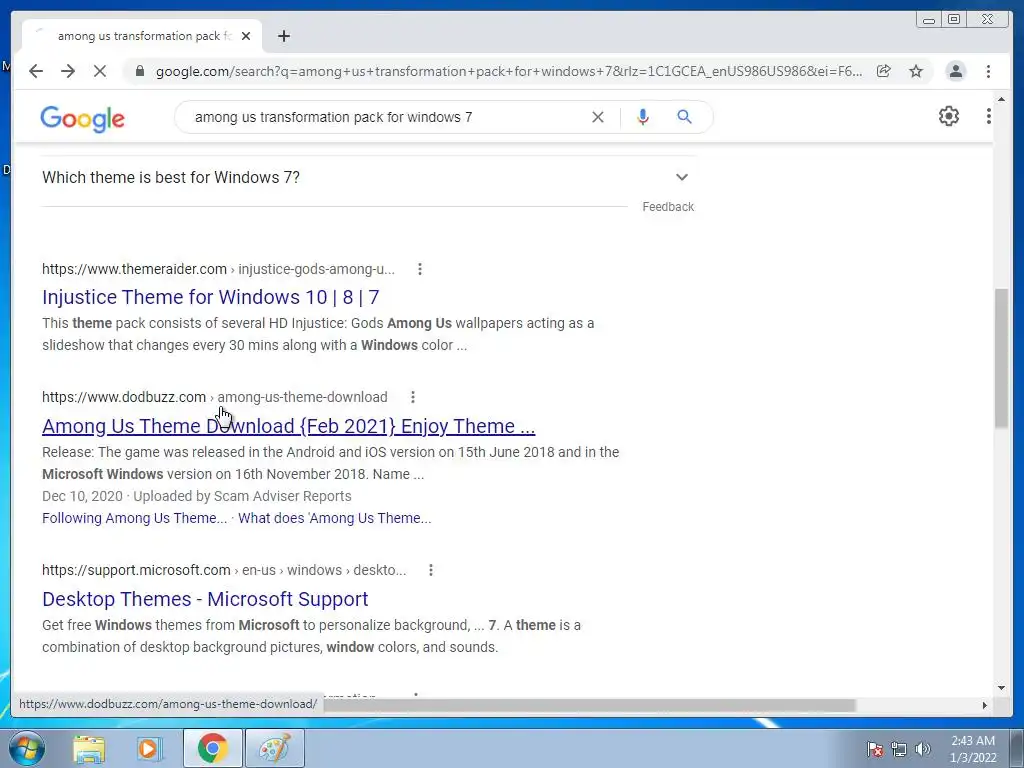This screenshot has height=768, width=1024.
Task: Open Chrome's three-dot menu
Action: tap(988, 71)
